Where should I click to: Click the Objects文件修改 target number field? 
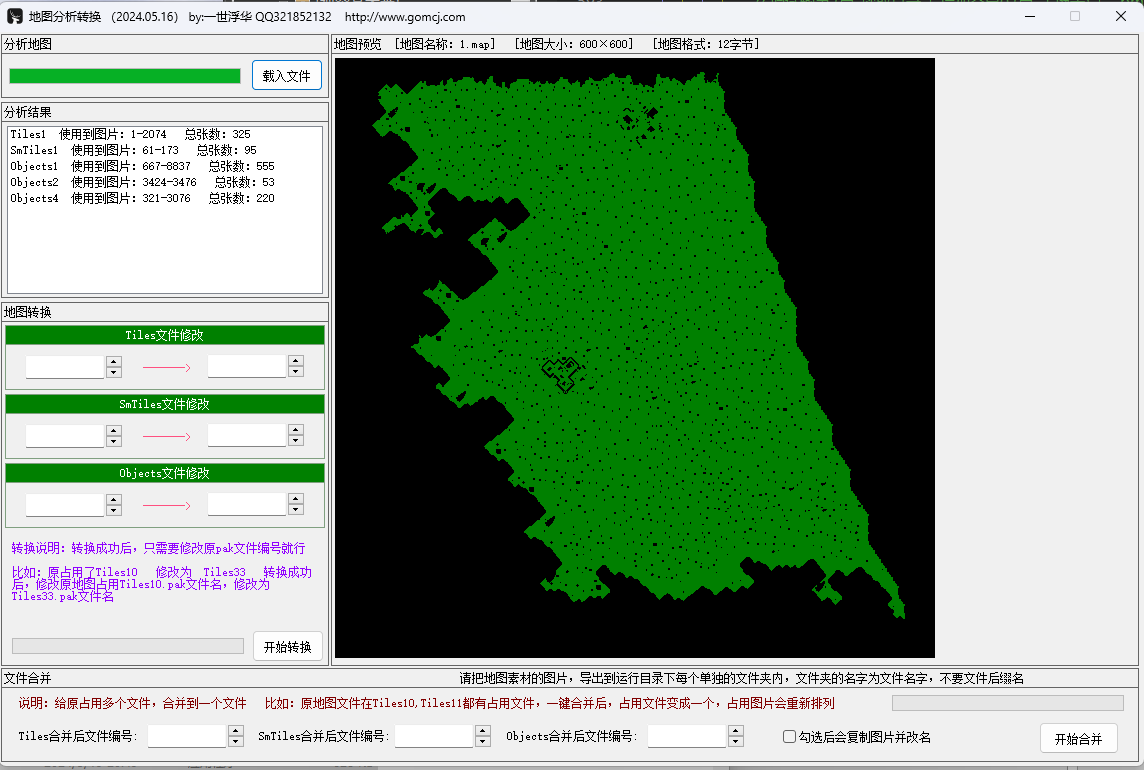[247, 504]
